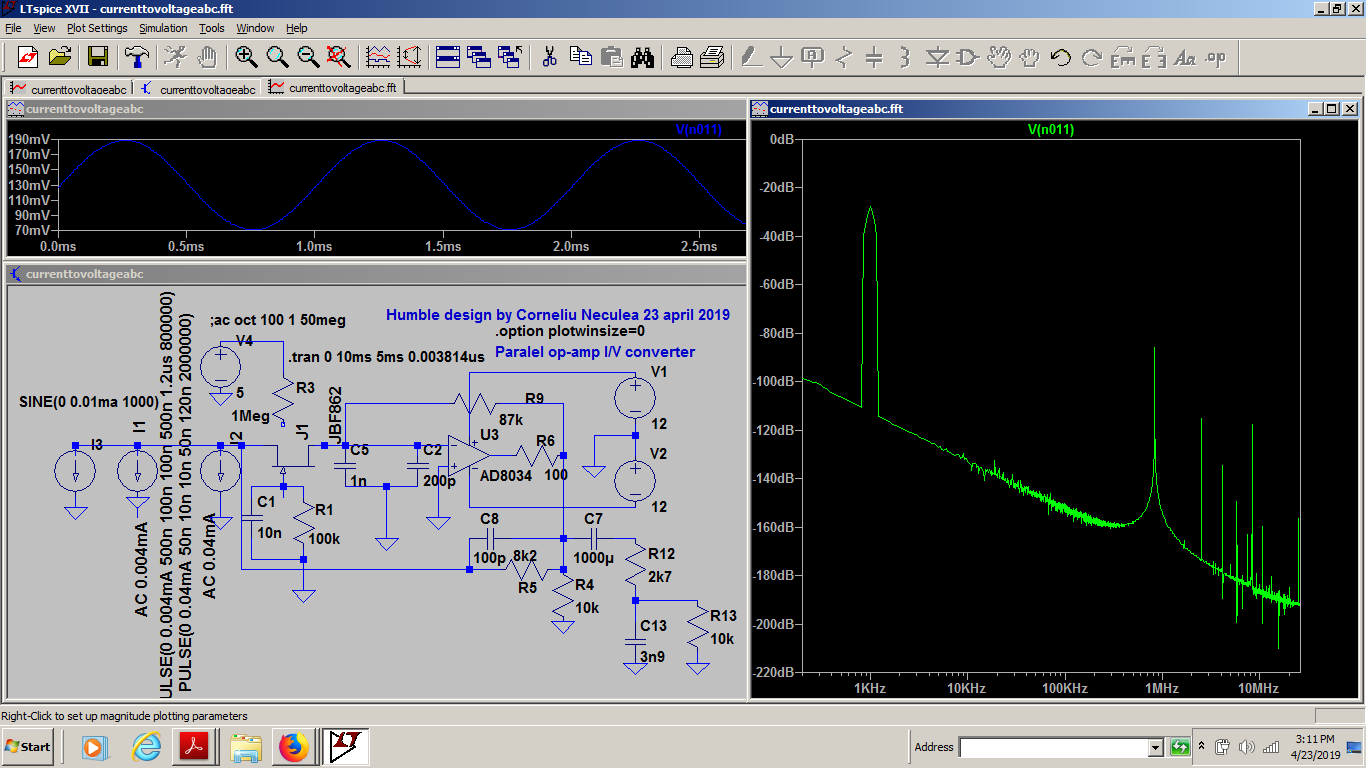1366x768 pixels.
Task: Click the Cut scissors icon
Action: 549,57
